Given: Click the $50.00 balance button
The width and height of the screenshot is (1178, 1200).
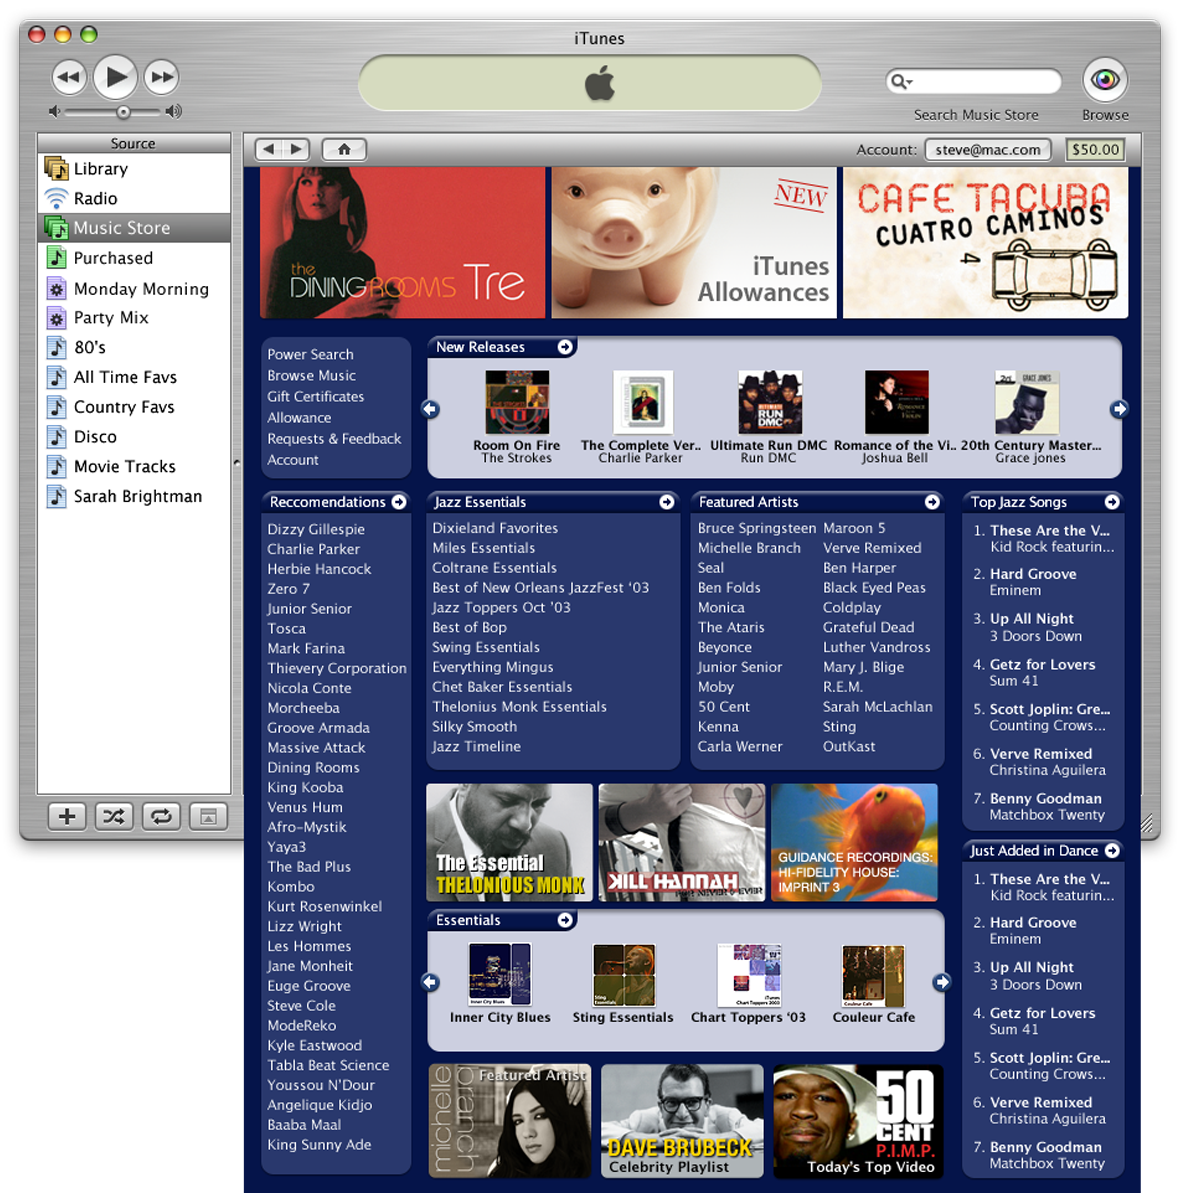Looking at the screenshot, I should [1095, 149].
